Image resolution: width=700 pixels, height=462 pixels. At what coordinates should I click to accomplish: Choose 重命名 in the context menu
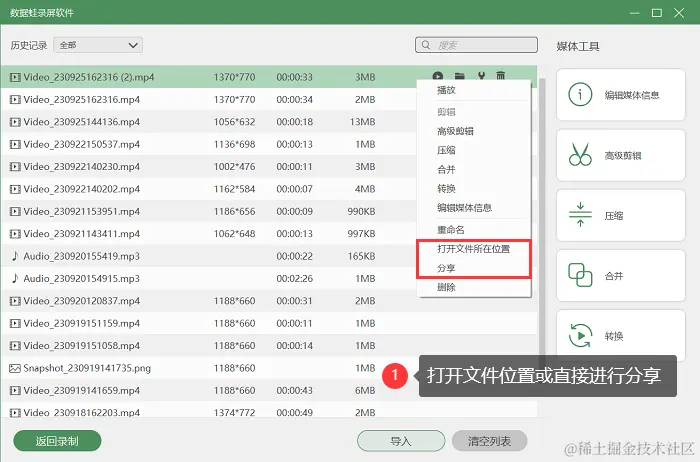point(451,230)
